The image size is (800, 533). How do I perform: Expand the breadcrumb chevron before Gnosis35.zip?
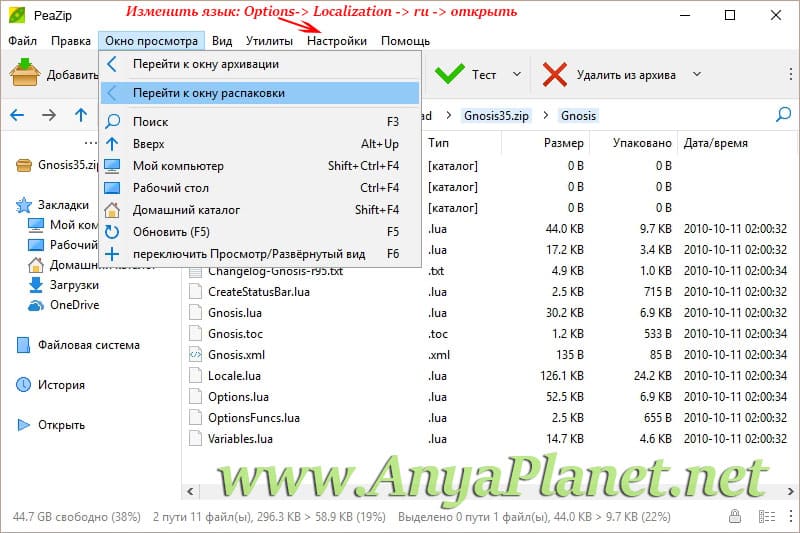click(448, 116)
